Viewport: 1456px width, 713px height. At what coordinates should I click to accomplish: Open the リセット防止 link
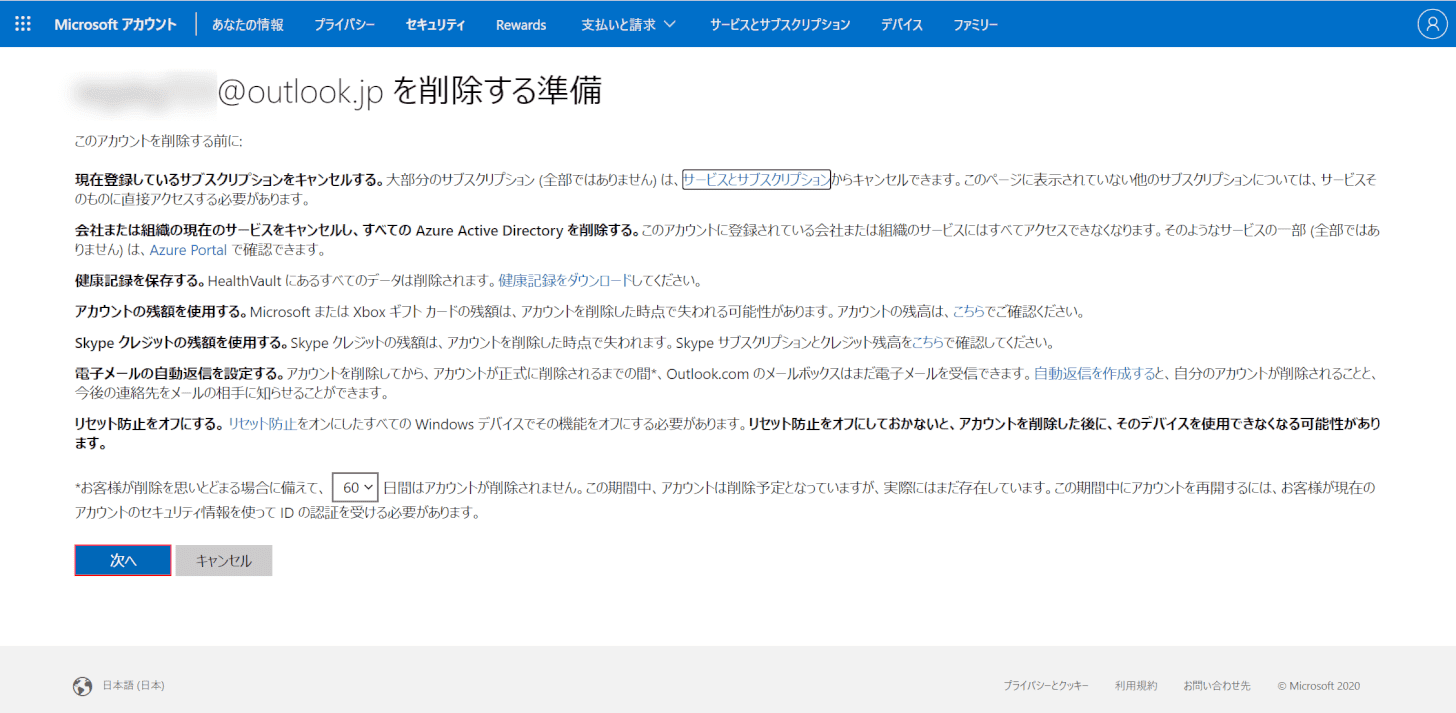click(262, 424)
